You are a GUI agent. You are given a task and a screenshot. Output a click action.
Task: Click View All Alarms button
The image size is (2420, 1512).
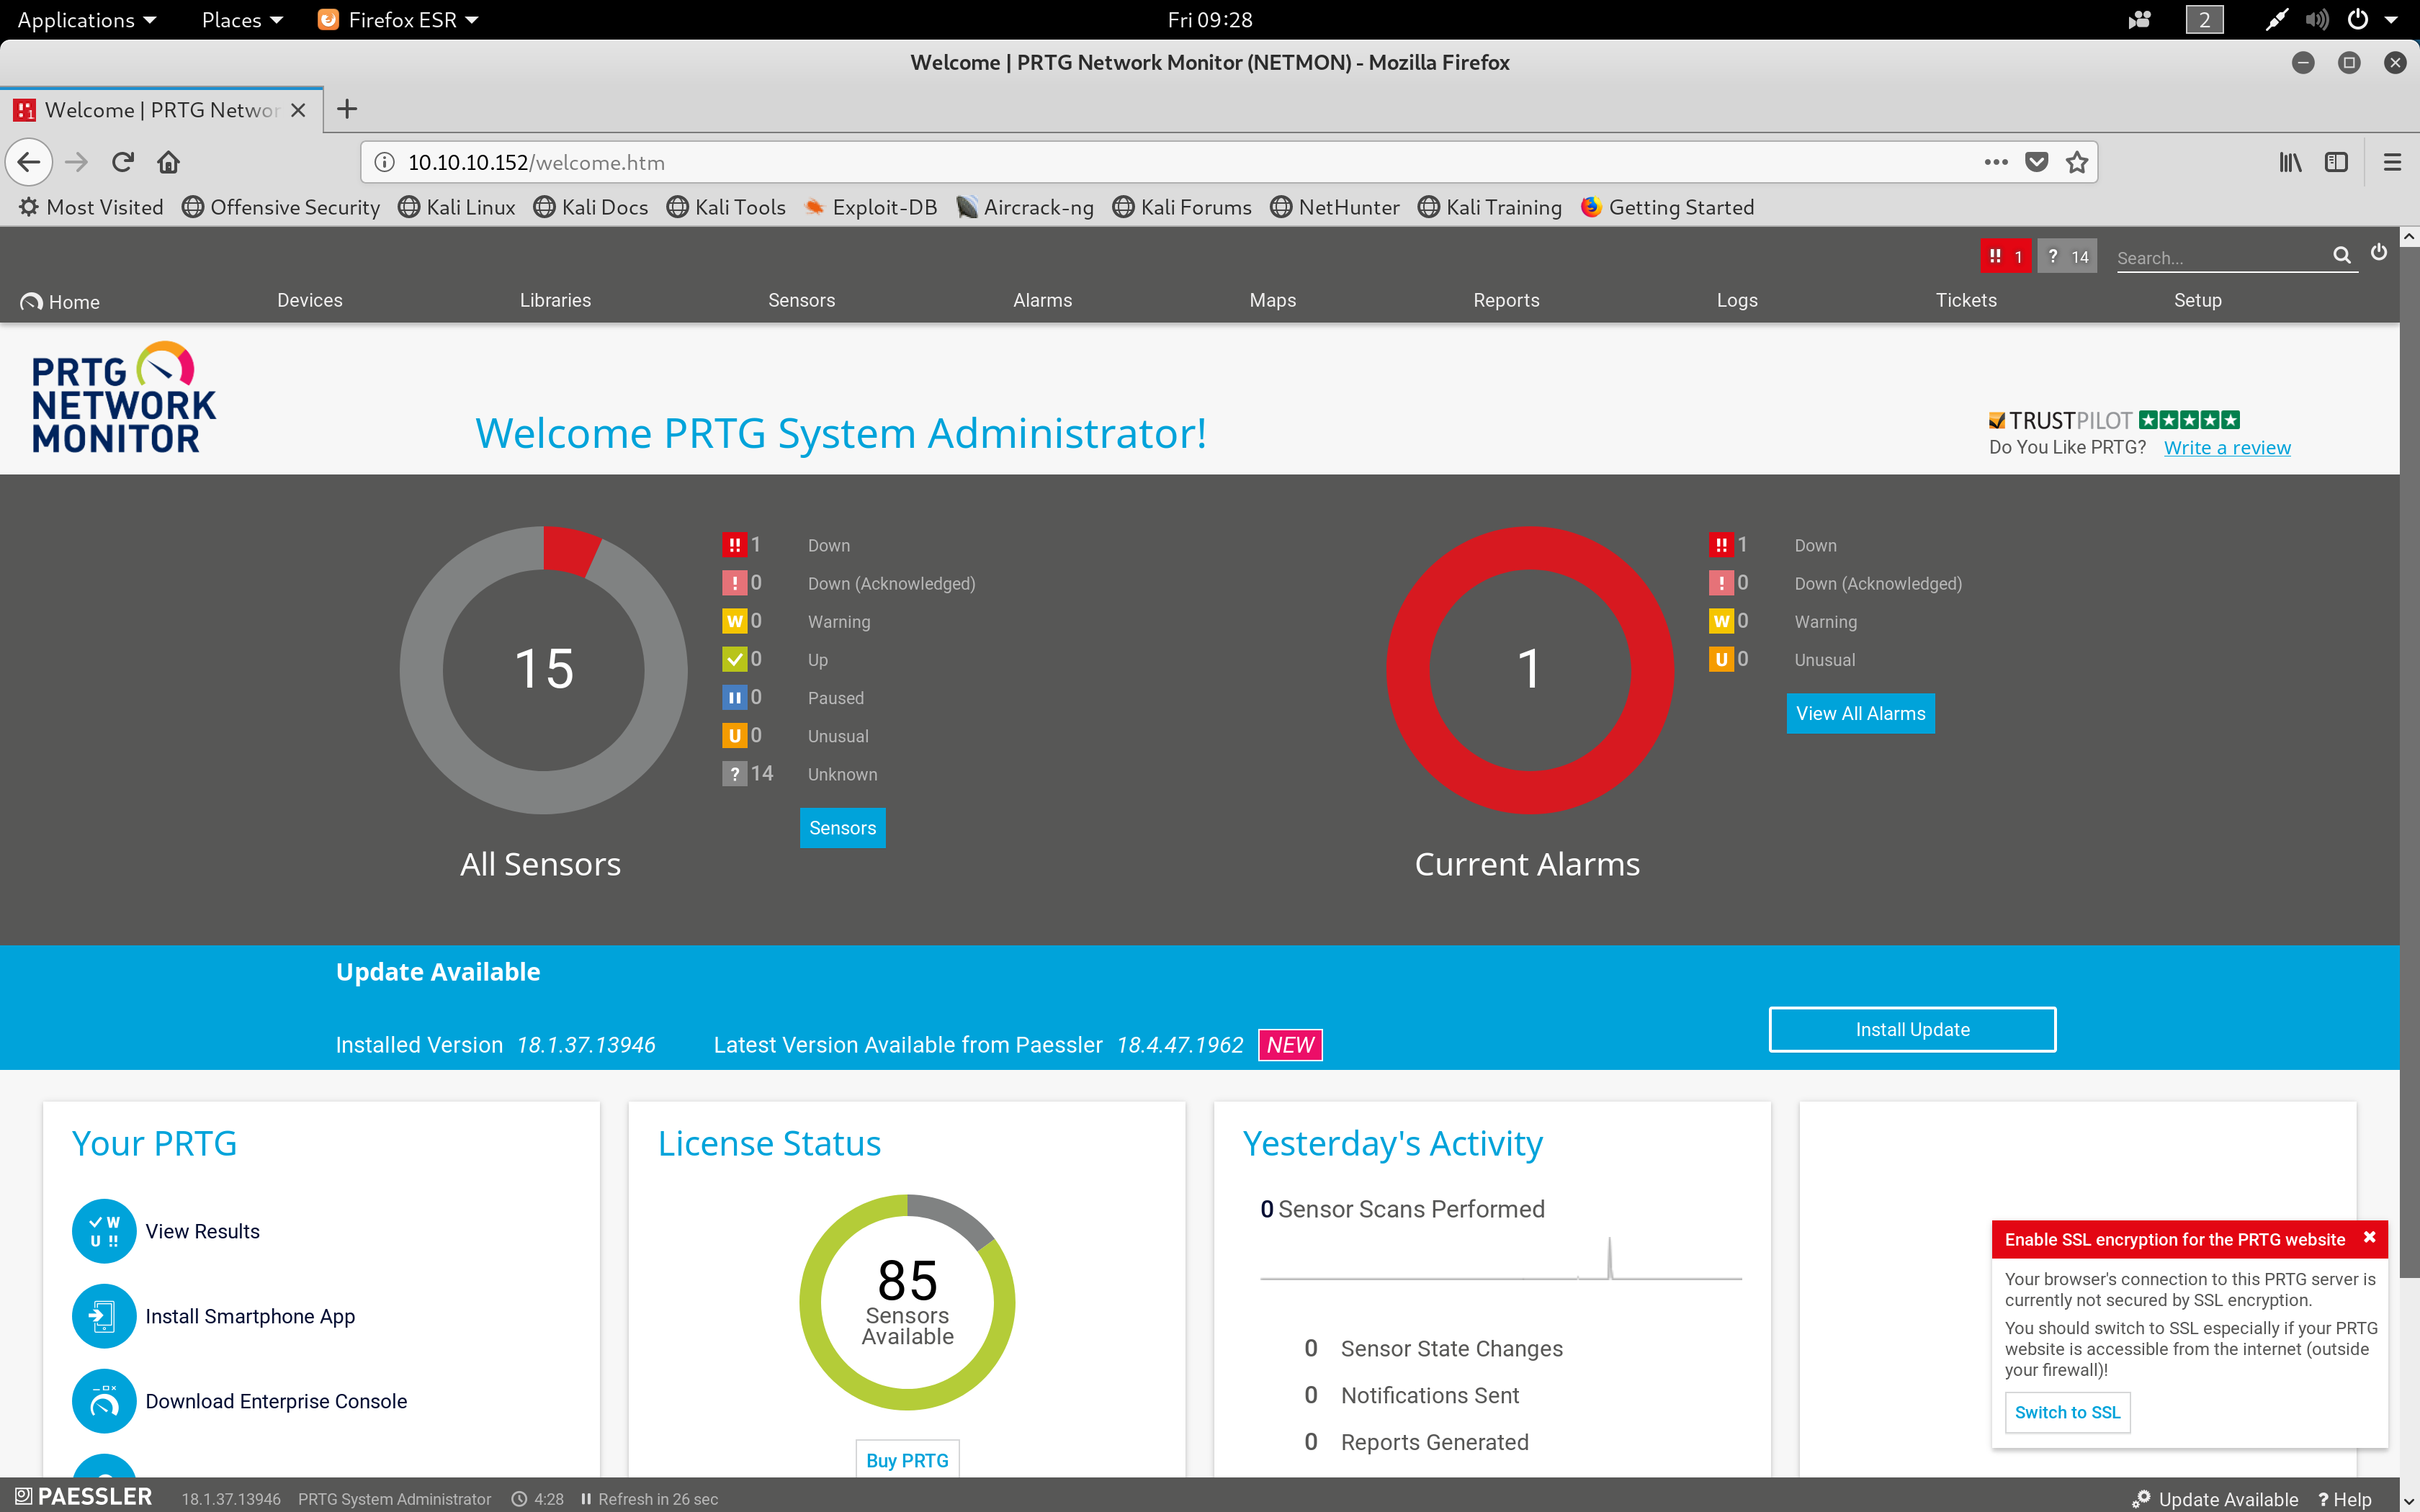[x=1860, y=713]
